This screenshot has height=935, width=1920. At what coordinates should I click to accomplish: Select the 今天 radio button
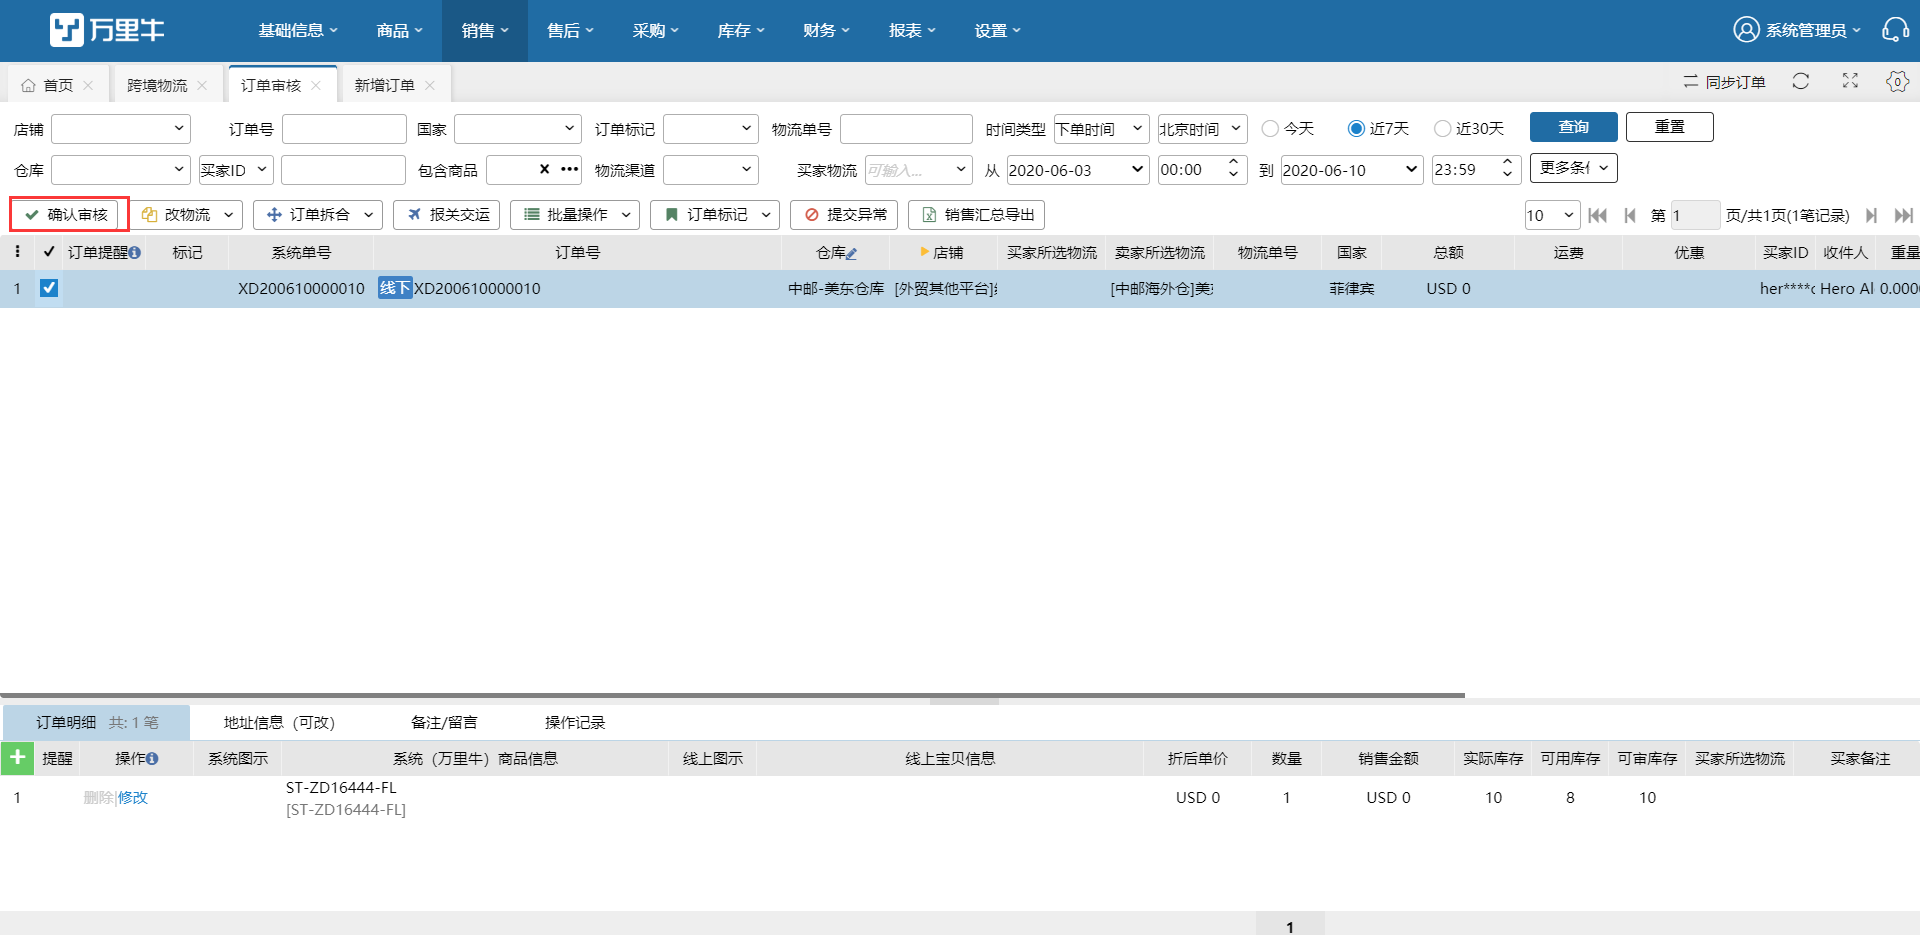tap(1270, 128)
